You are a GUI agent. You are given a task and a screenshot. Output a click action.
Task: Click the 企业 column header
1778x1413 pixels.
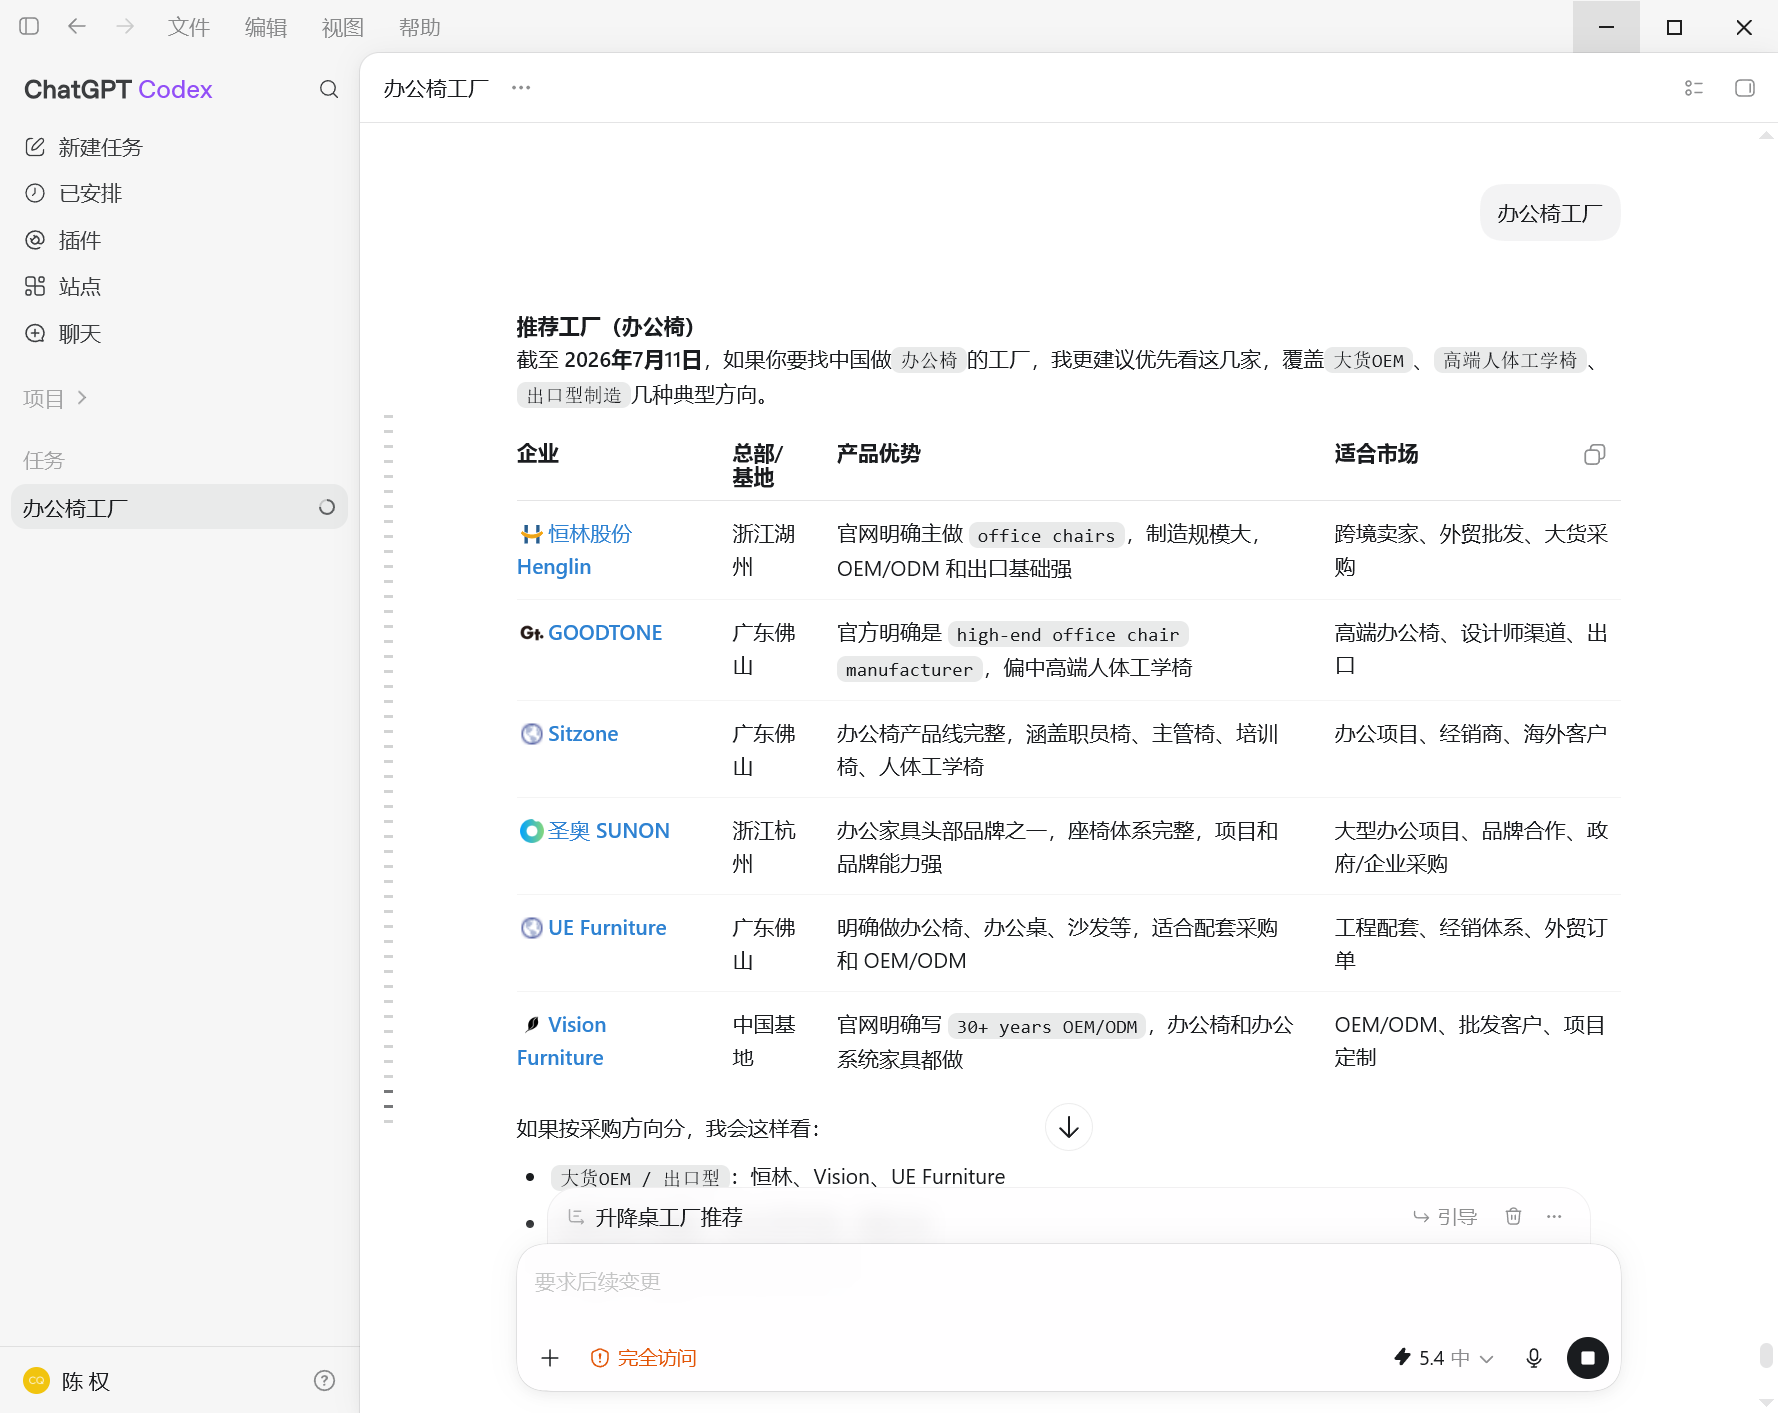point(538,454)
